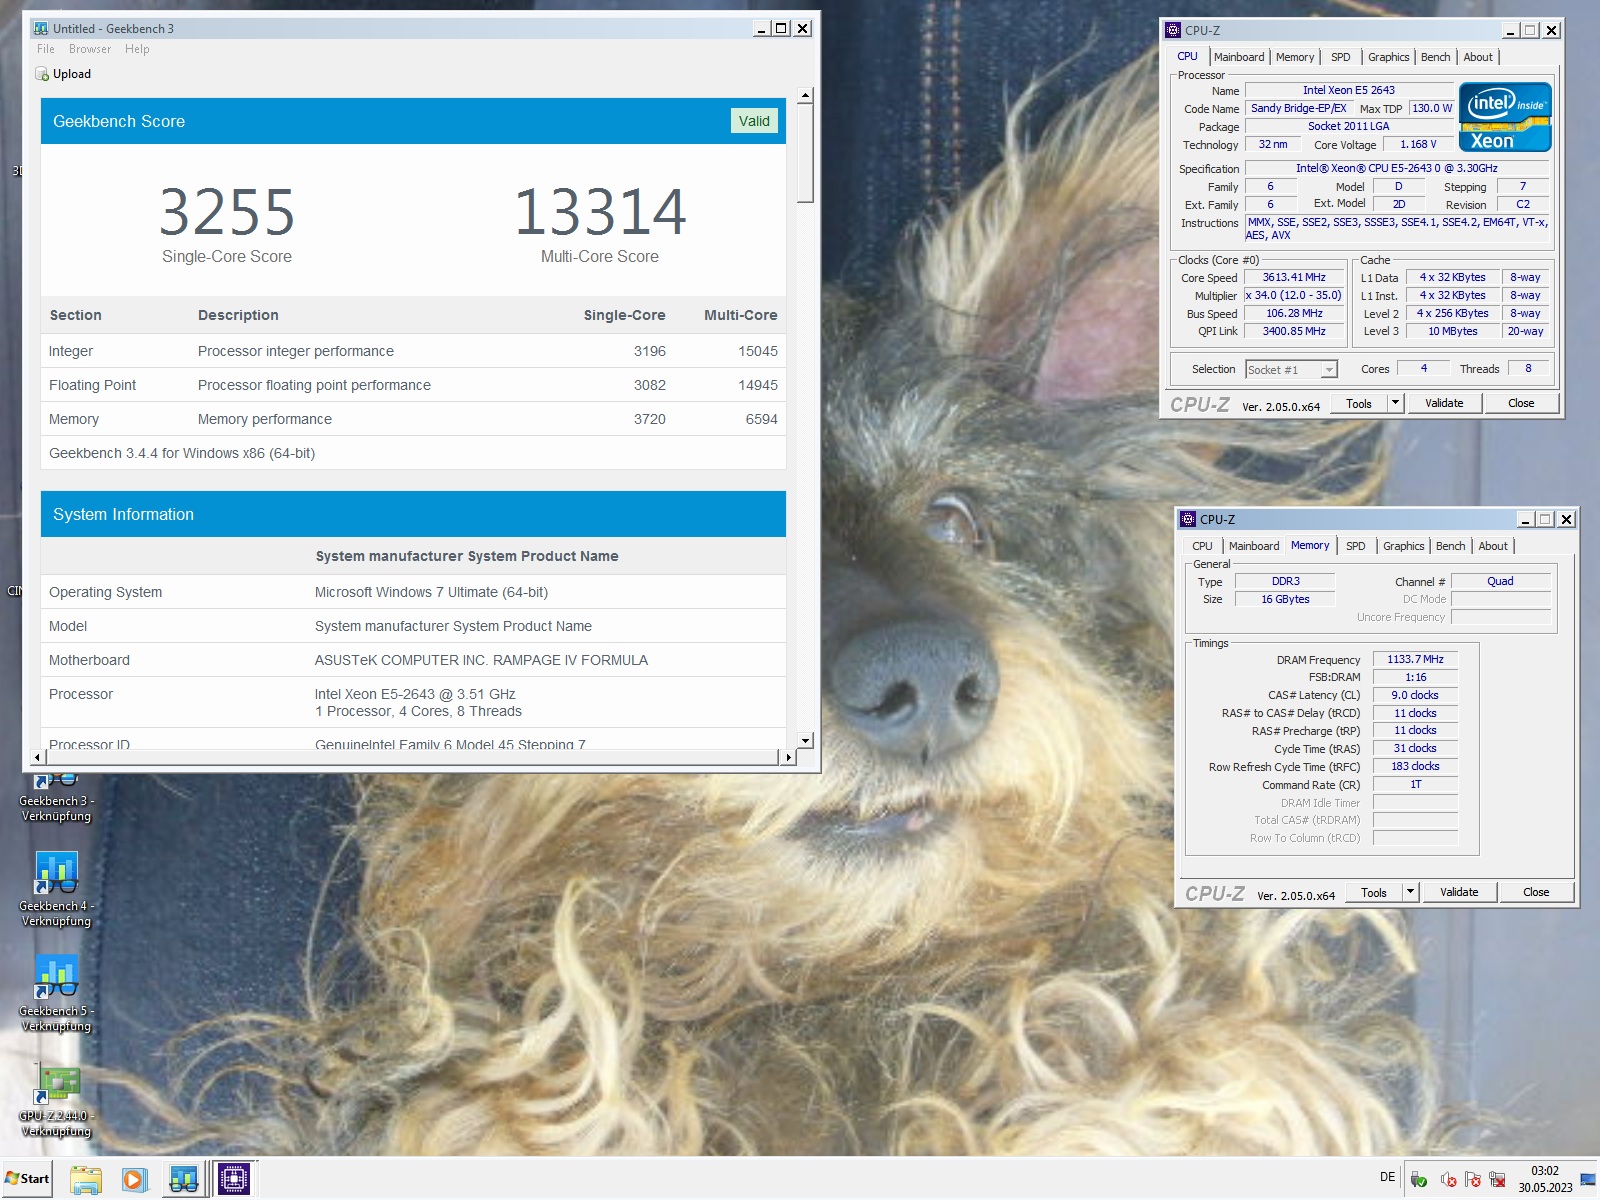Click the Core Speed 3613.41 MHz value
Screen dimensions: 1600x1200
pyautogui.click(x=1293, y=278)
